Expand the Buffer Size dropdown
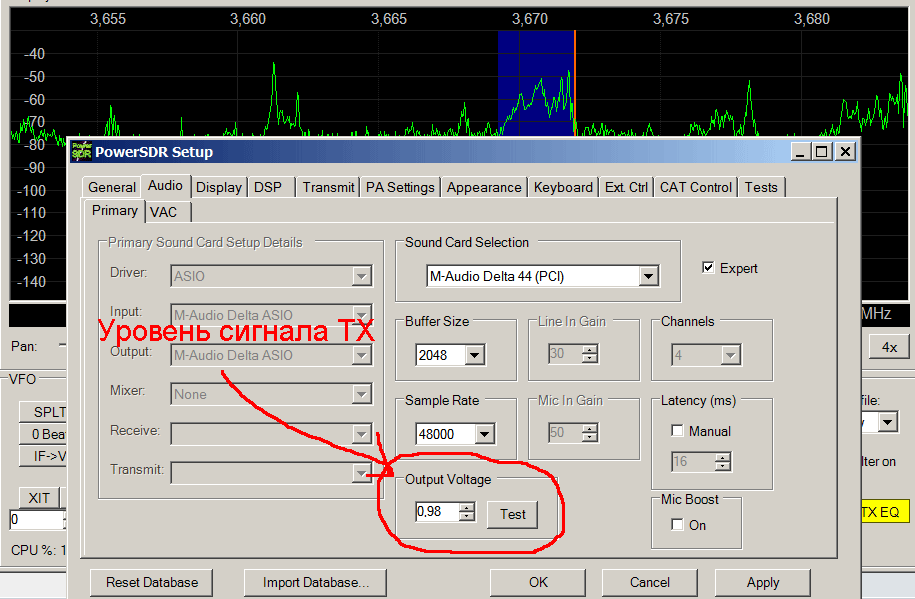This screenshot has height=599, width=915. coord(474,355)
